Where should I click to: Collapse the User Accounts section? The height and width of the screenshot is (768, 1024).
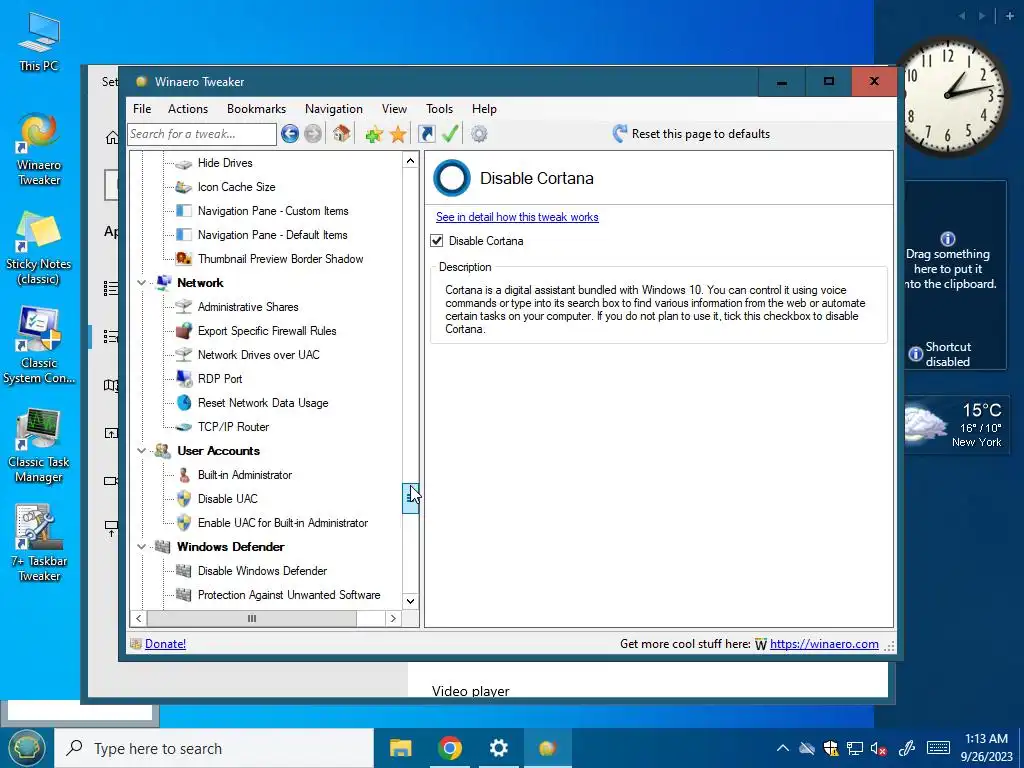tap(141, 451)
